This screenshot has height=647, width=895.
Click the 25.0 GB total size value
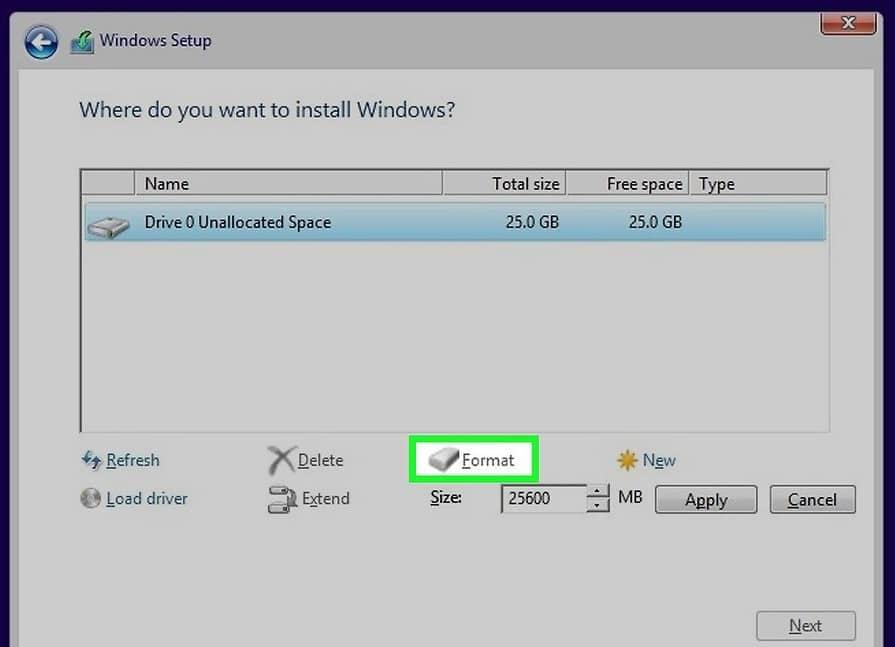[x=532, y=222]
